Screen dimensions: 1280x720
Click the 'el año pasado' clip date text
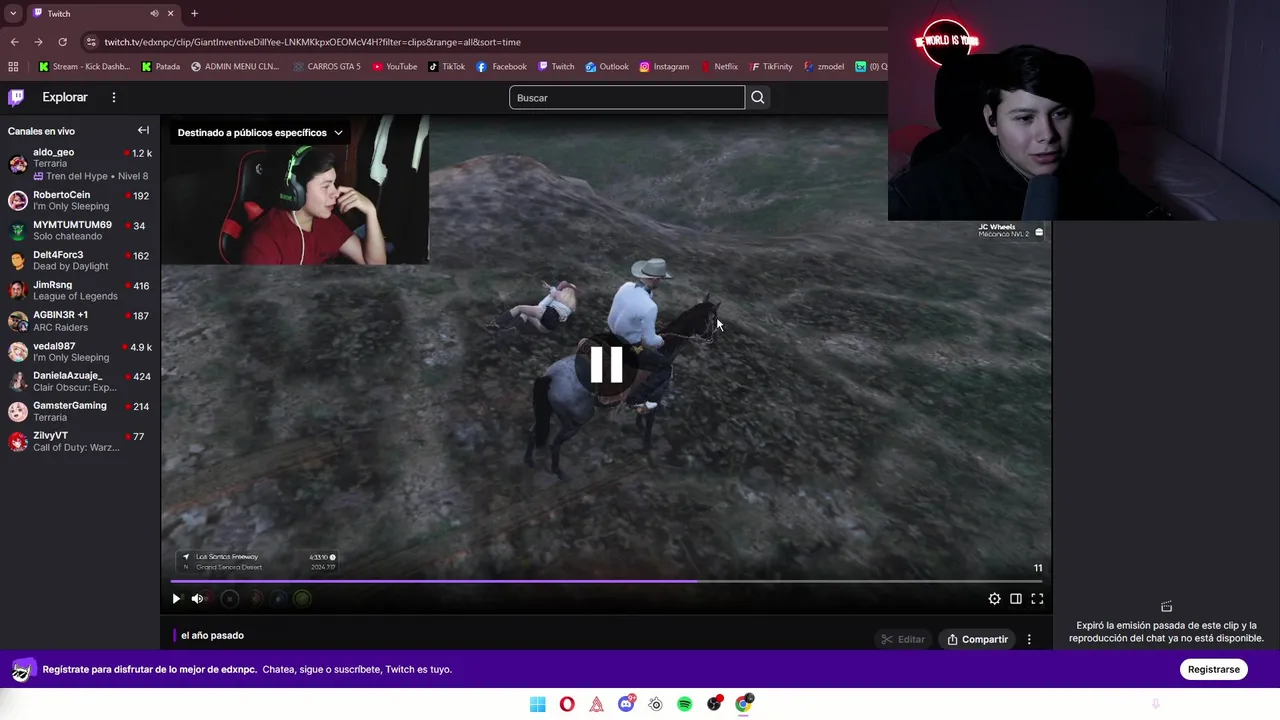(x=212, y=635)
